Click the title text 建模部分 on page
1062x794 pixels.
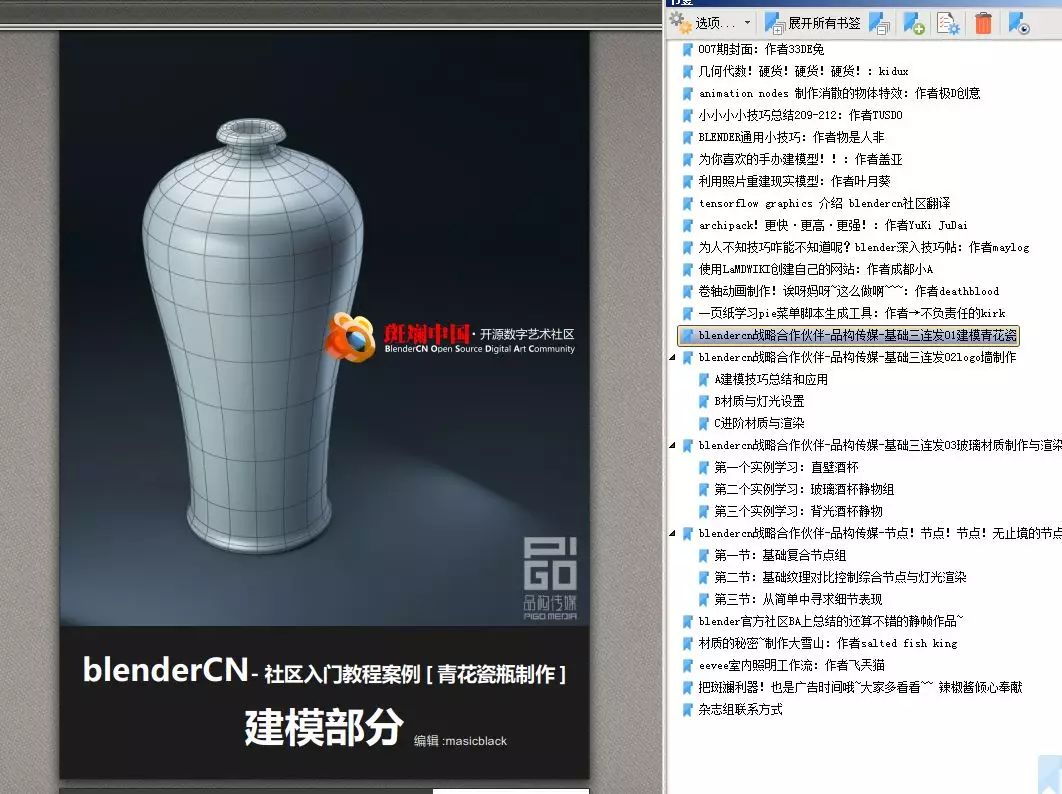pyautogui.click(x=324, y=728)
